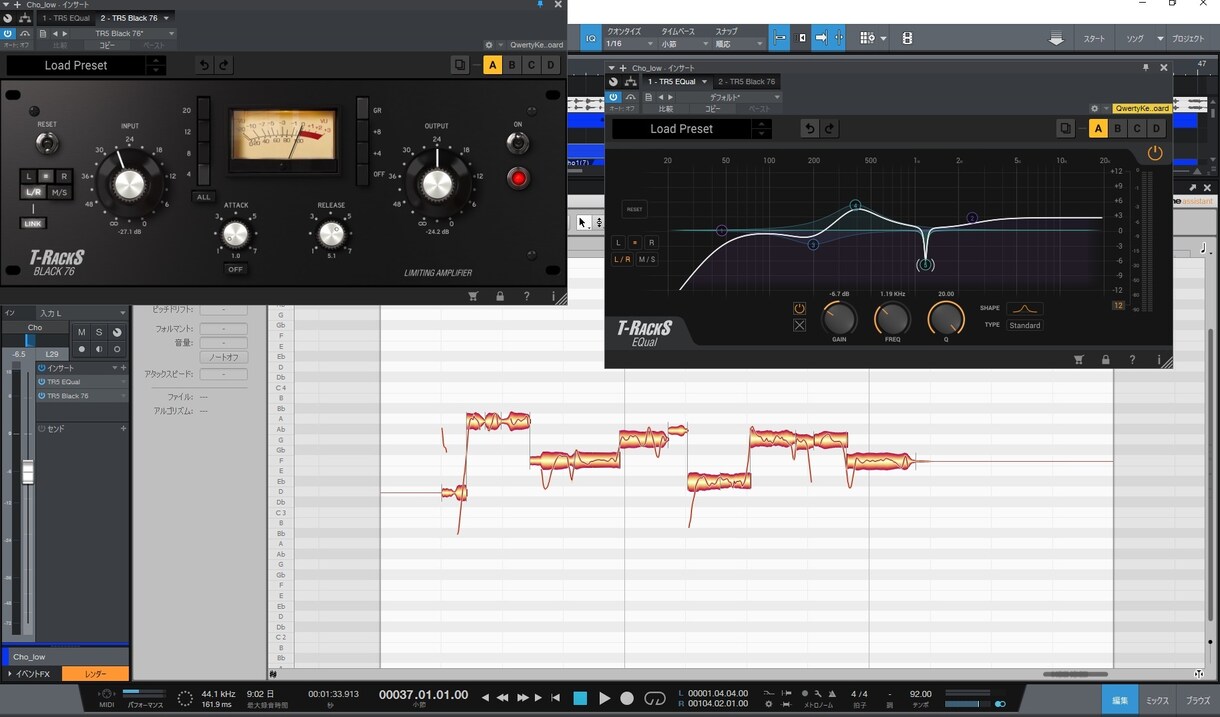The width and height of the screenshot is (1220, 717).
Task: Copy A/B preset slot in Black 76
Action: (x=460, y=66)
